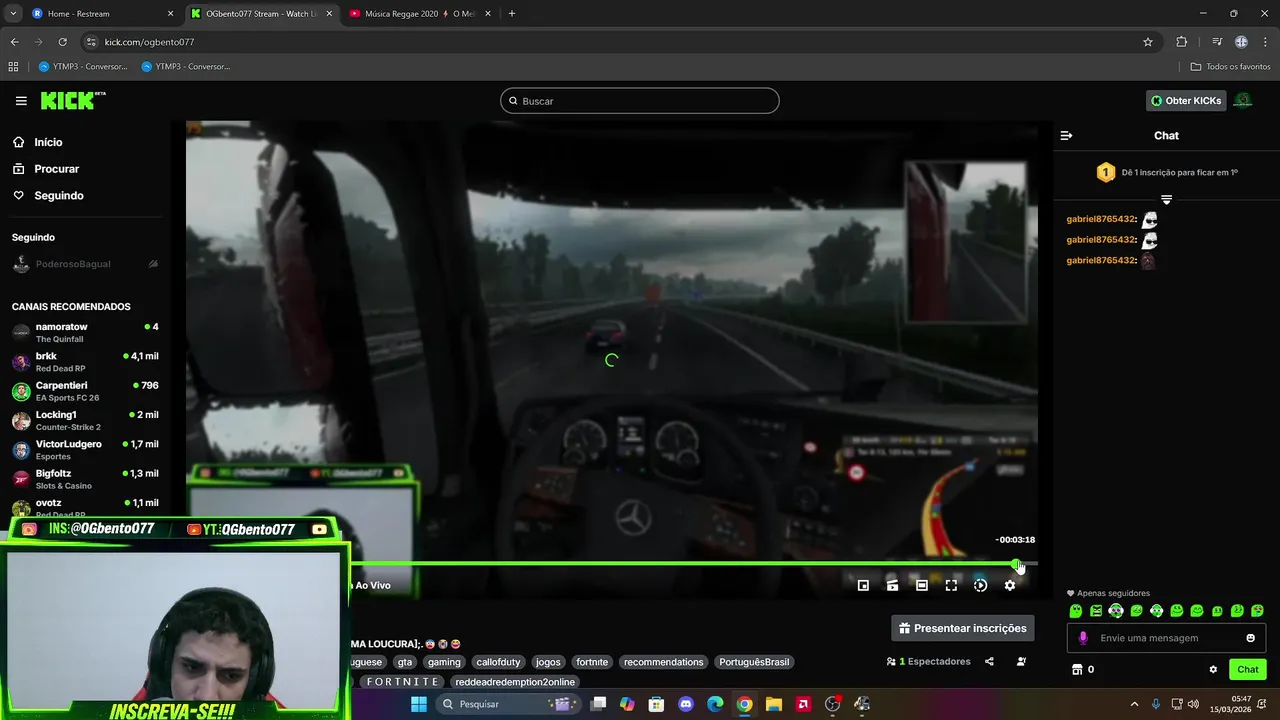Viewport: 1280px width, 720px height.
Task: Toggle theater mode in the video player
Action: [922, 586]
